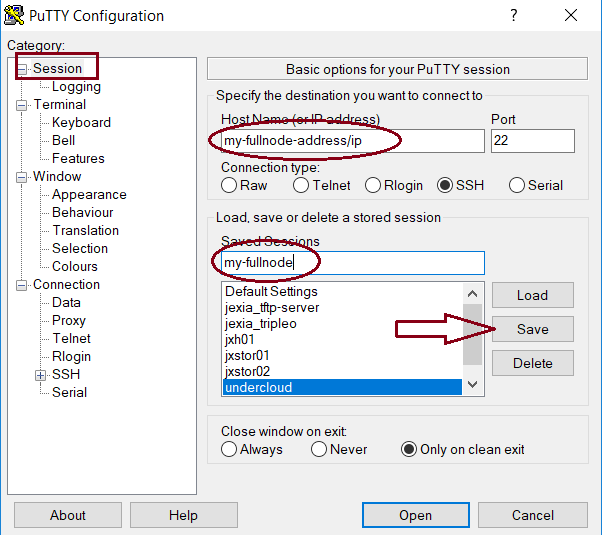Open the Window category
Image resolution: width=602 pixels, height=535 pixels.
57,177
